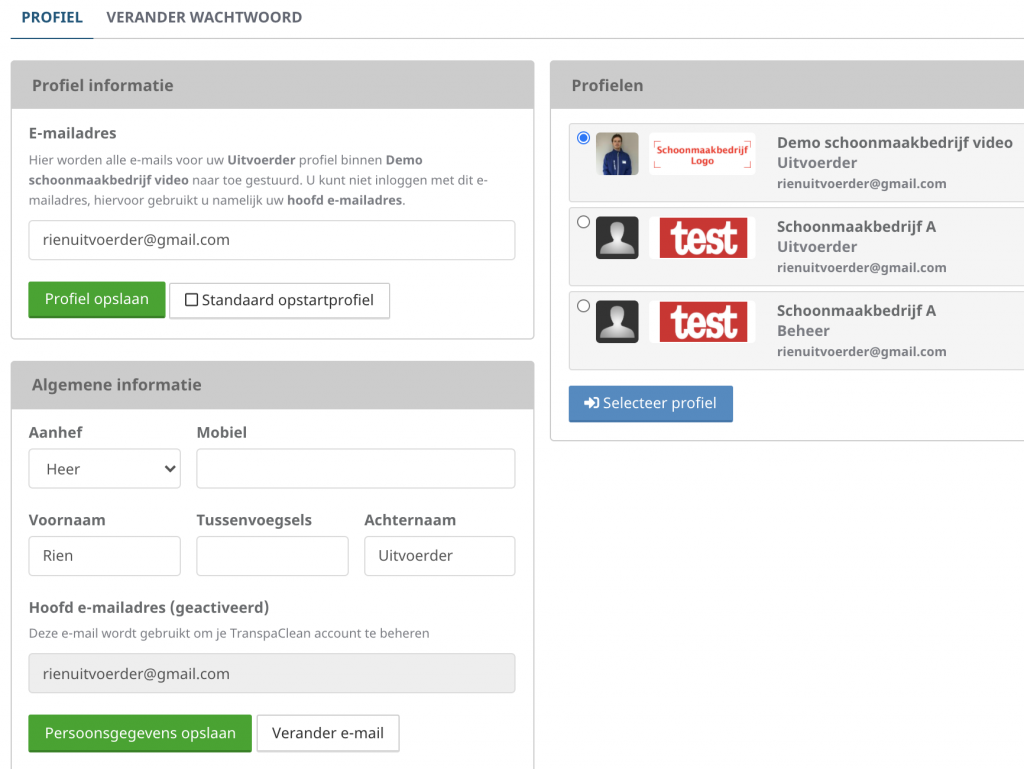This screenshot has height=769, width=1024.
Task: Click the Schoonmaakbedrijf A Uitvoerder silhouette avatar
Action: pos(617,238)
